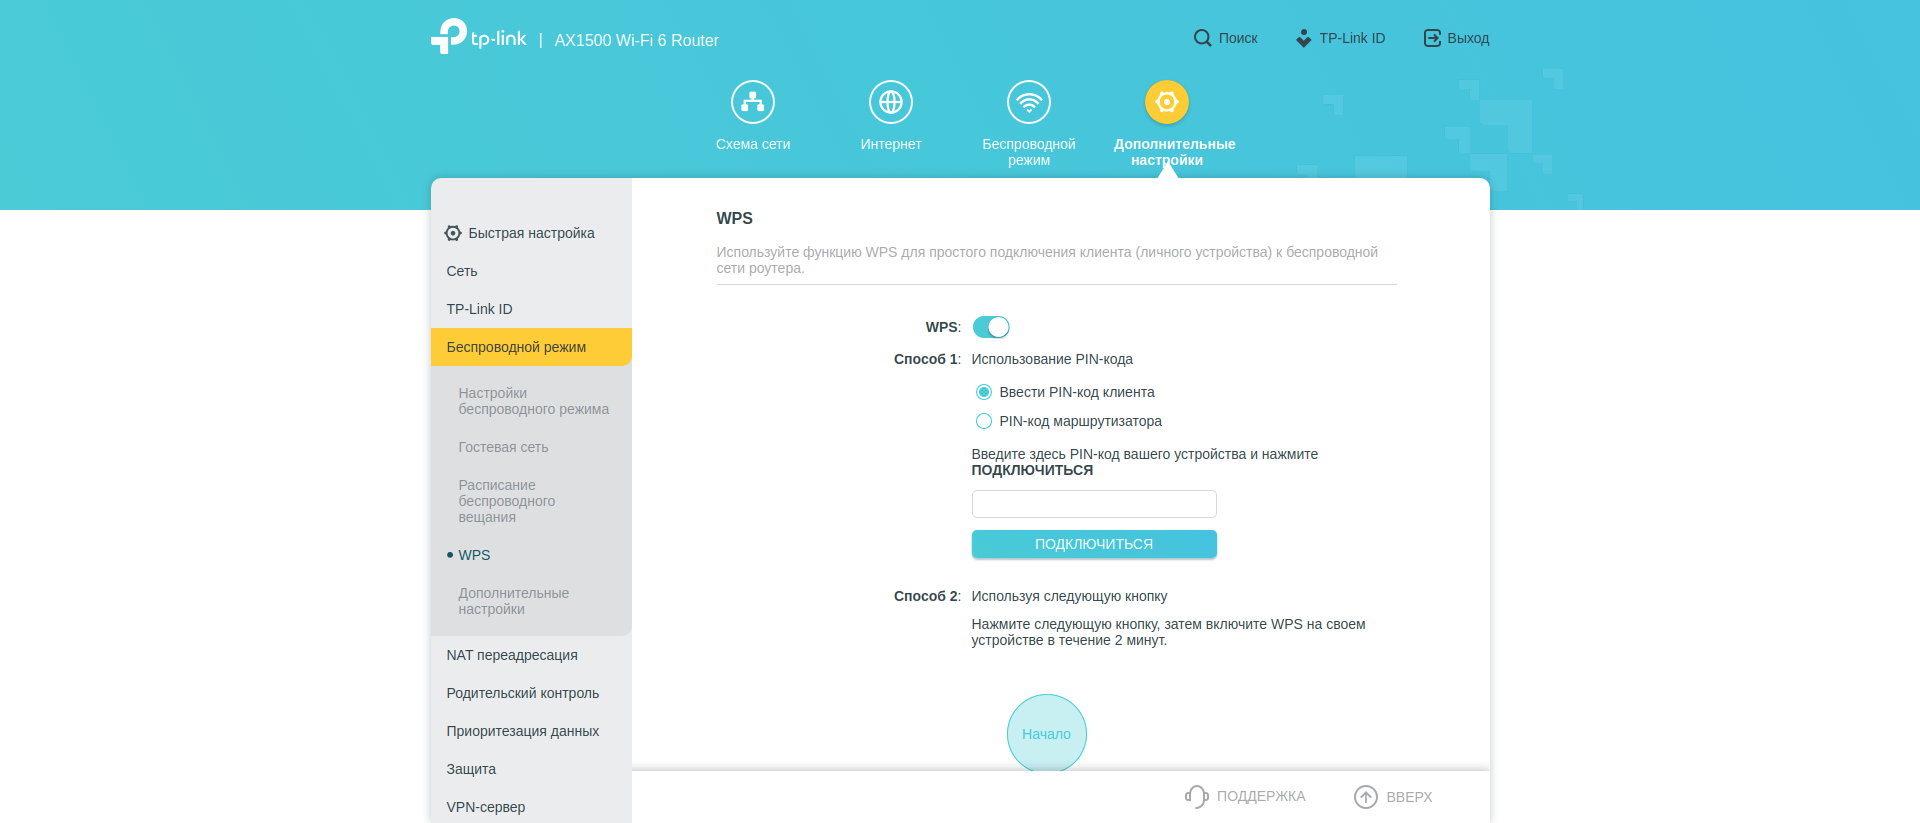The height and width of the screenshot is (823, 1920).
Task: Open TP-Link ID in the header
Action: 1340,38
